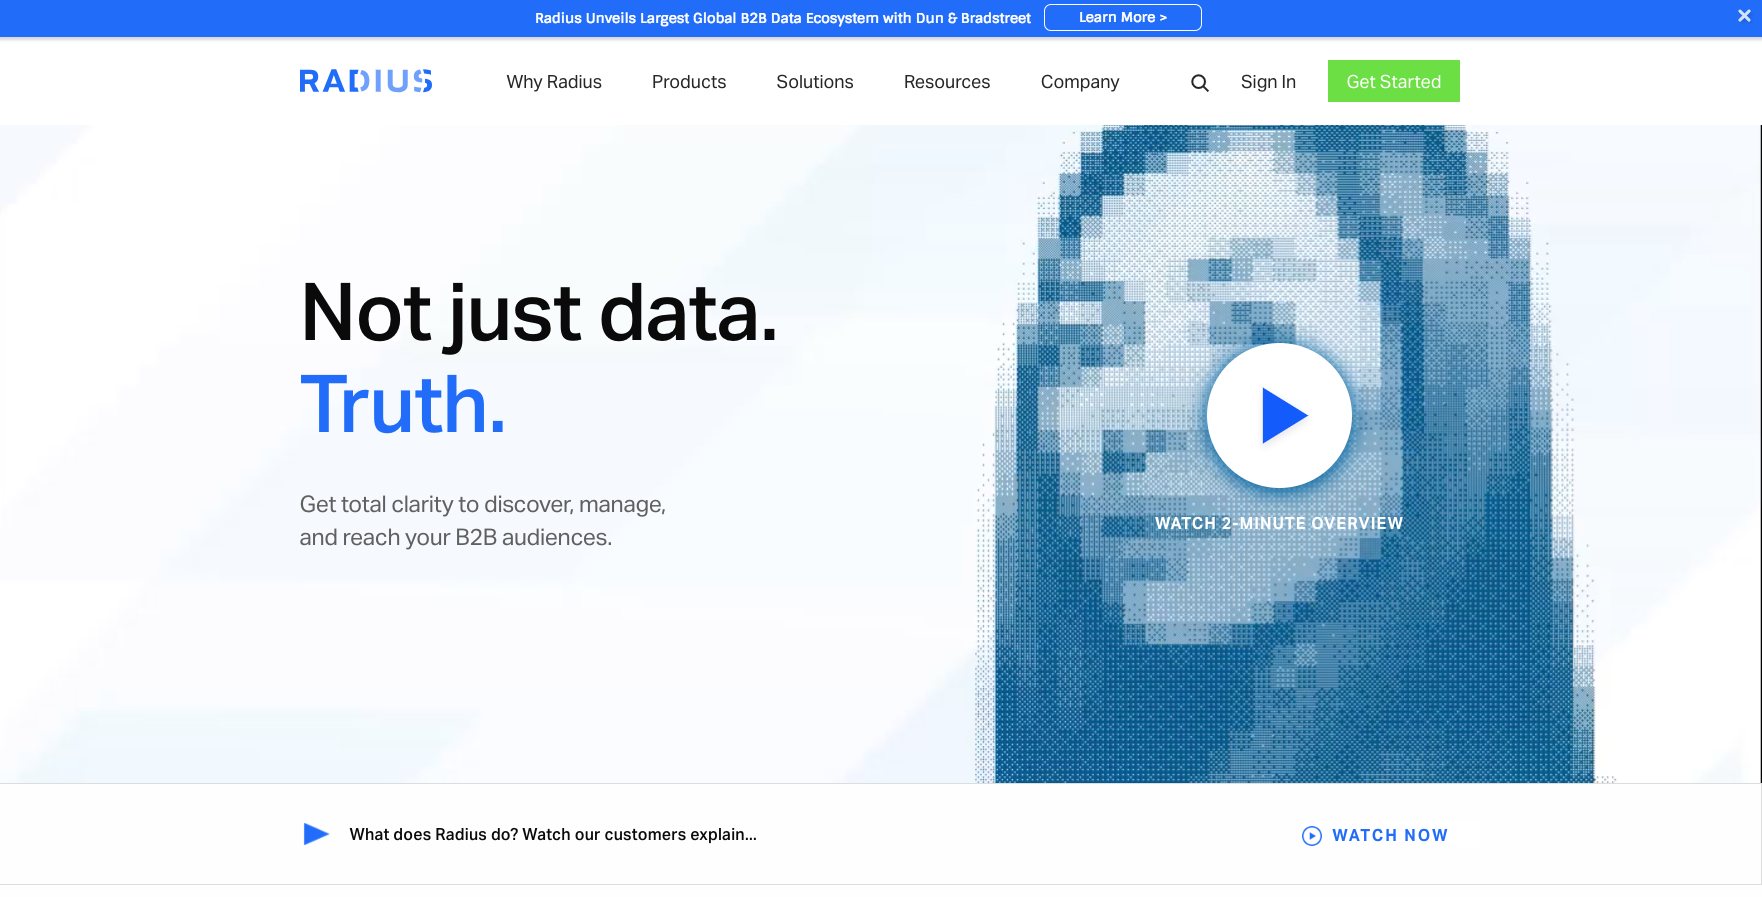Open the search magnifier icon
Viewport: 1762px width, 897px height.
coord(1200,83)
